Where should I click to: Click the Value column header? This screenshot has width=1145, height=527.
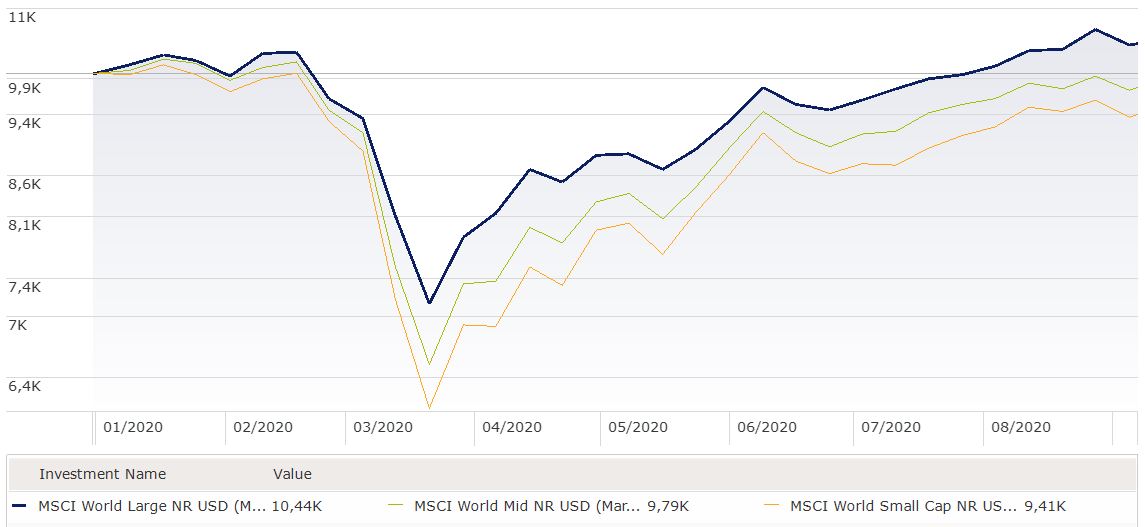point(292,474)
